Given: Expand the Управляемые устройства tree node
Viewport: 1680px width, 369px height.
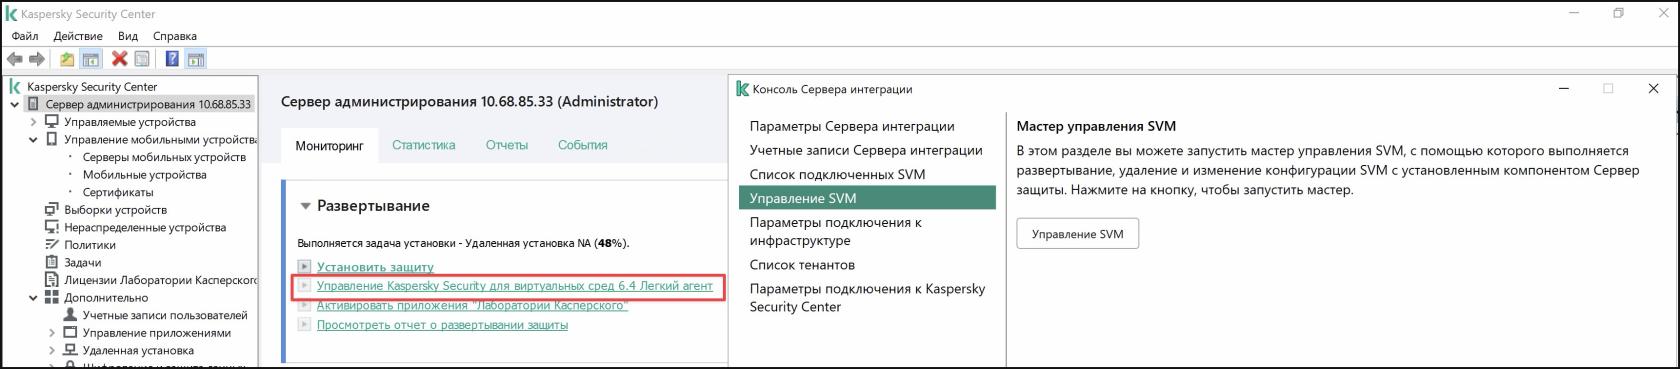Looking at the screenshot, I should [x=33, y=122].
